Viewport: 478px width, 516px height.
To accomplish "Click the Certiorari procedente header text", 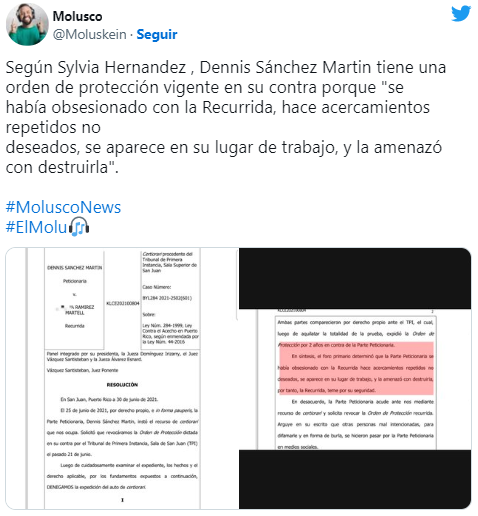I will (x=167, y=254).
